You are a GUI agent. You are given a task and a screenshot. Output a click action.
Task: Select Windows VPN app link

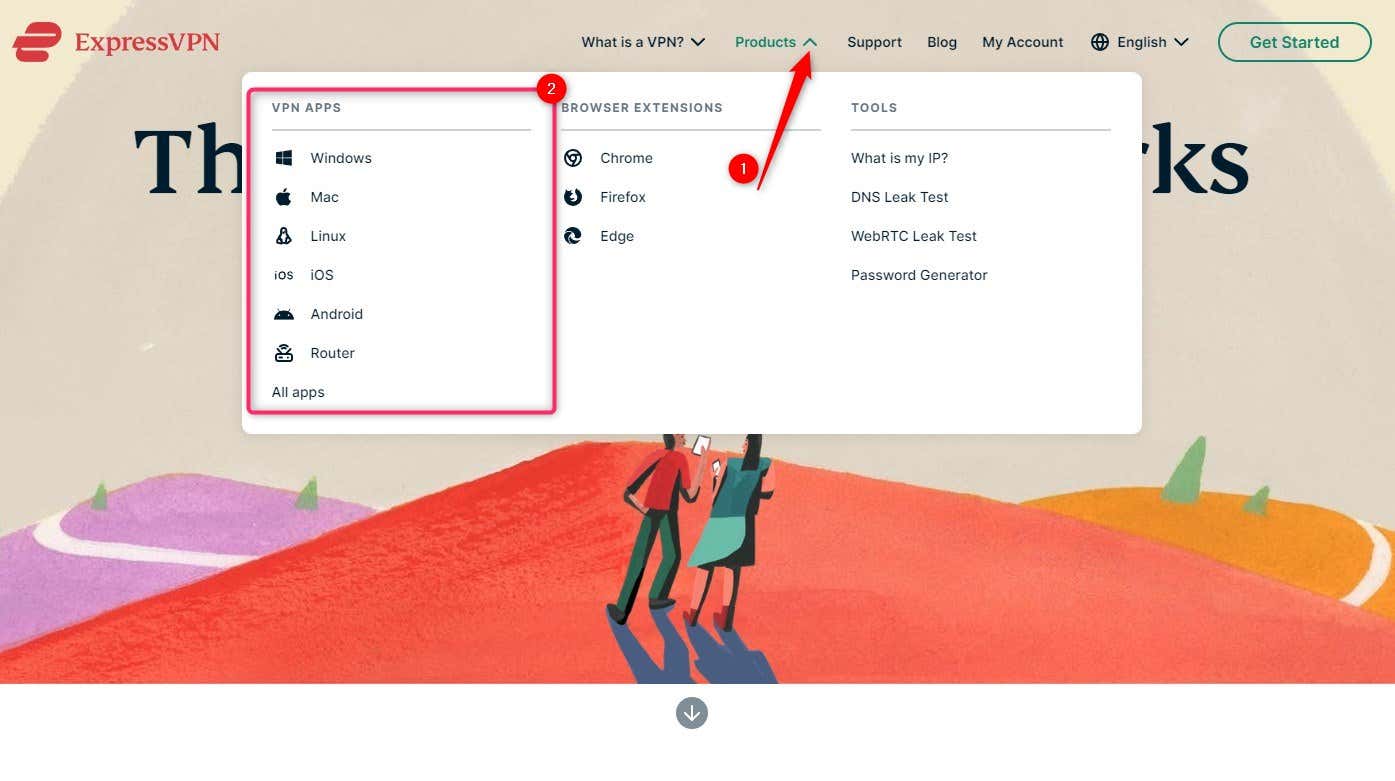point(341,158)
